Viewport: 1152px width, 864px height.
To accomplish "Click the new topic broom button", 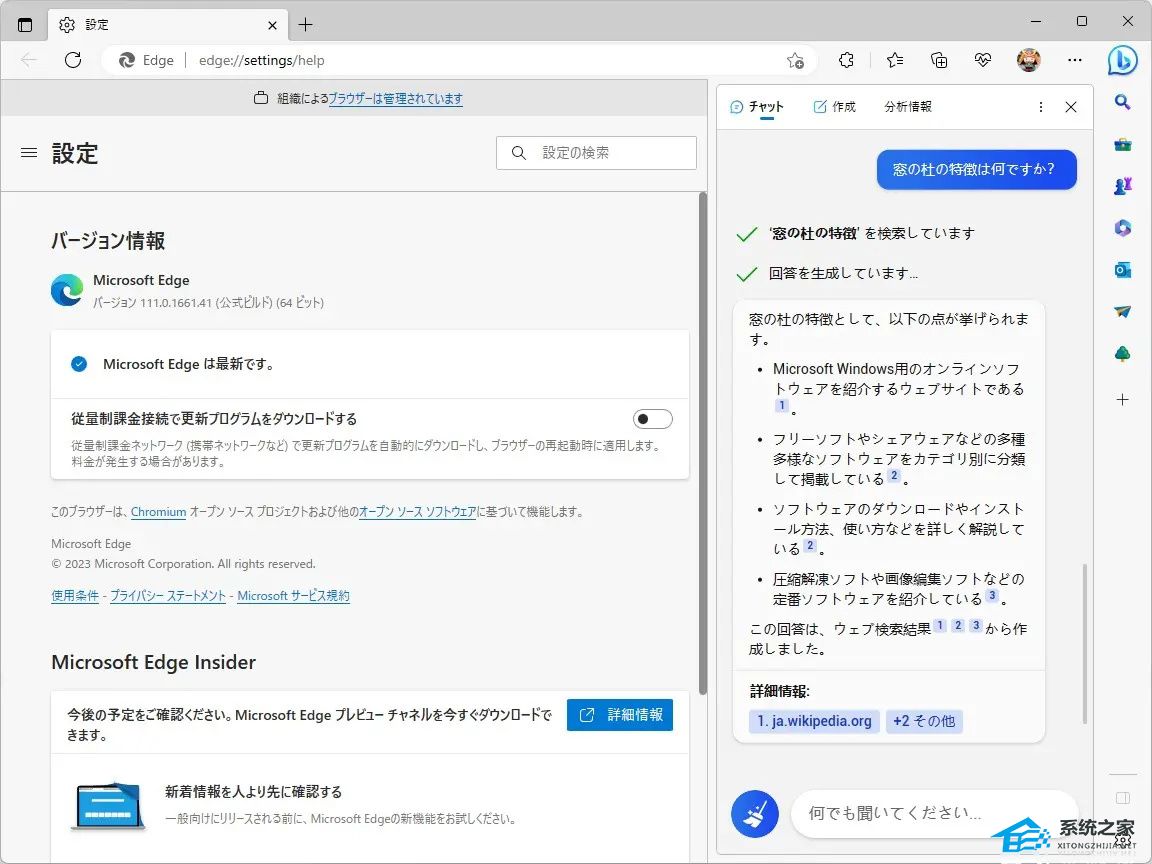I will pos(754,813).
